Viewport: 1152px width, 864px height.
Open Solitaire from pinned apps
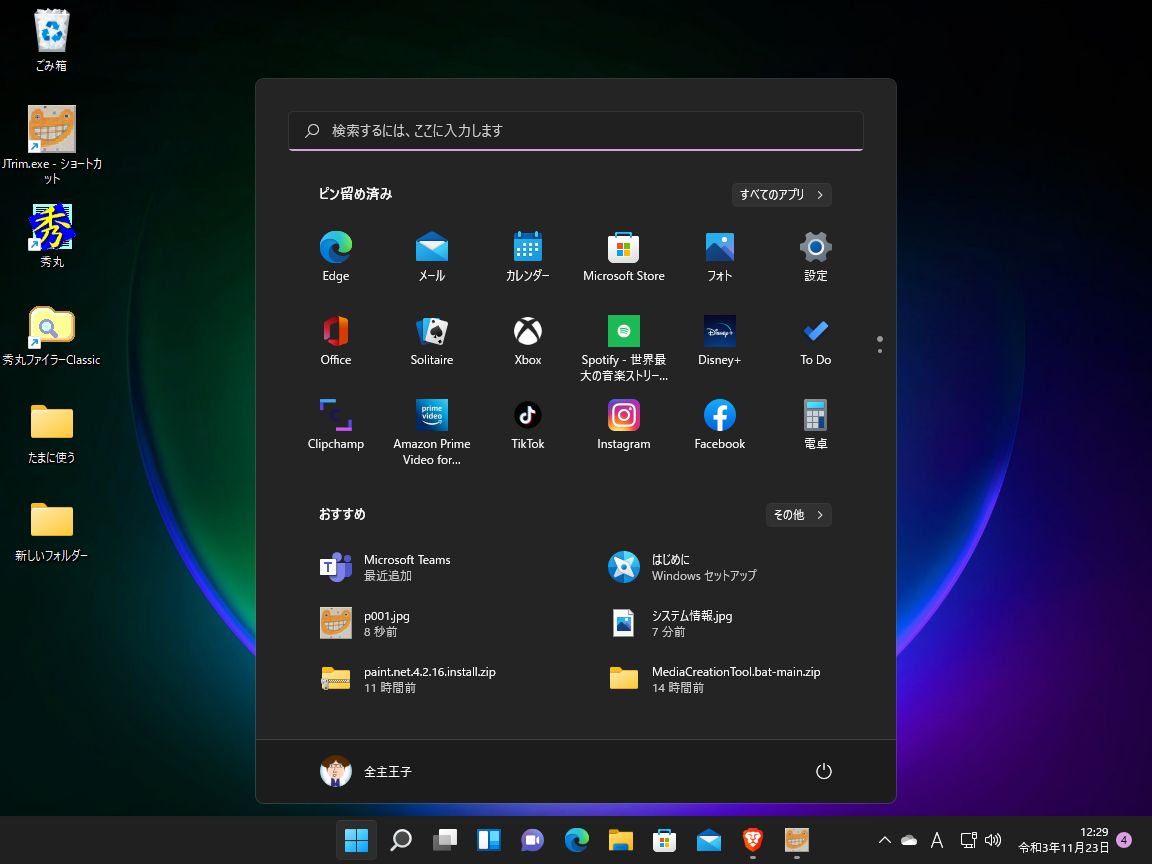point(431,340)
